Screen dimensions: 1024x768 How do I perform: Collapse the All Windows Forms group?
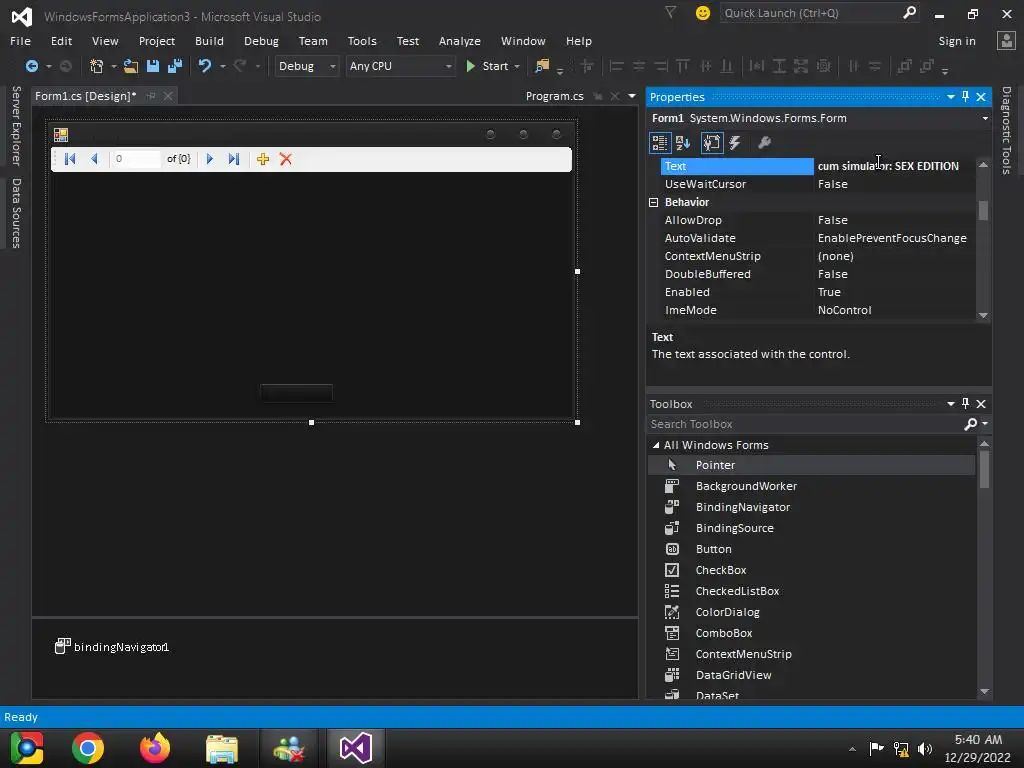tap(656, 445)
